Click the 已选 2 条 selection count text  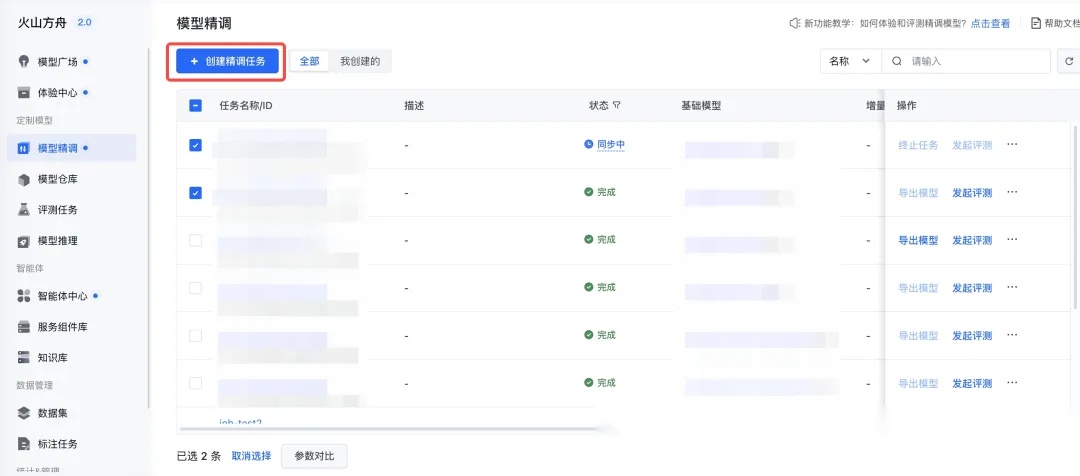198,456
